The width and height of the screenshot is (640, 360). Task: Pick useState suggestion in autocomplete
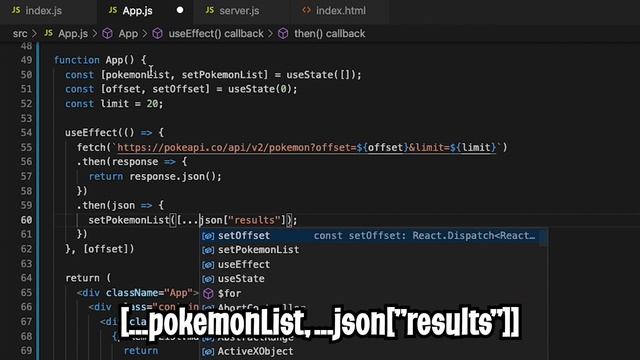coord(373,279)
